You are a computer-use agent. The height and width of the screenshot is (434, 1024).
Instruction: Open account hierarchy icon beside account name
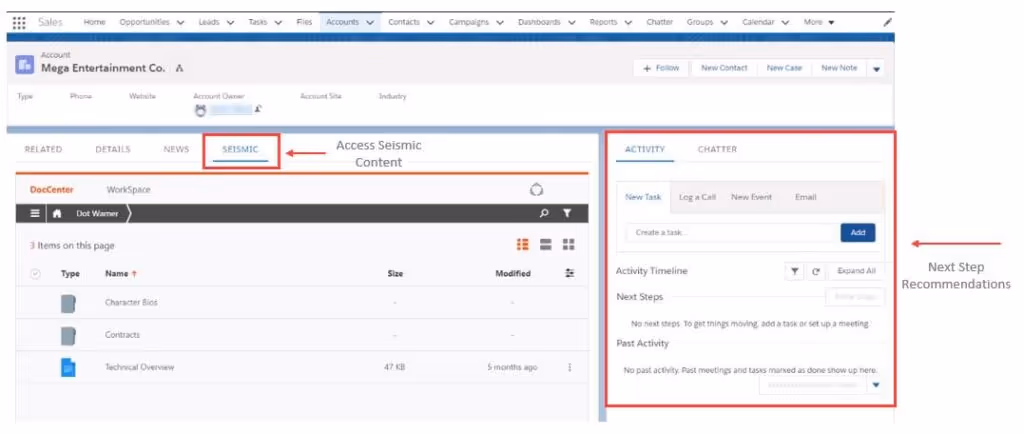click(180, 69)
